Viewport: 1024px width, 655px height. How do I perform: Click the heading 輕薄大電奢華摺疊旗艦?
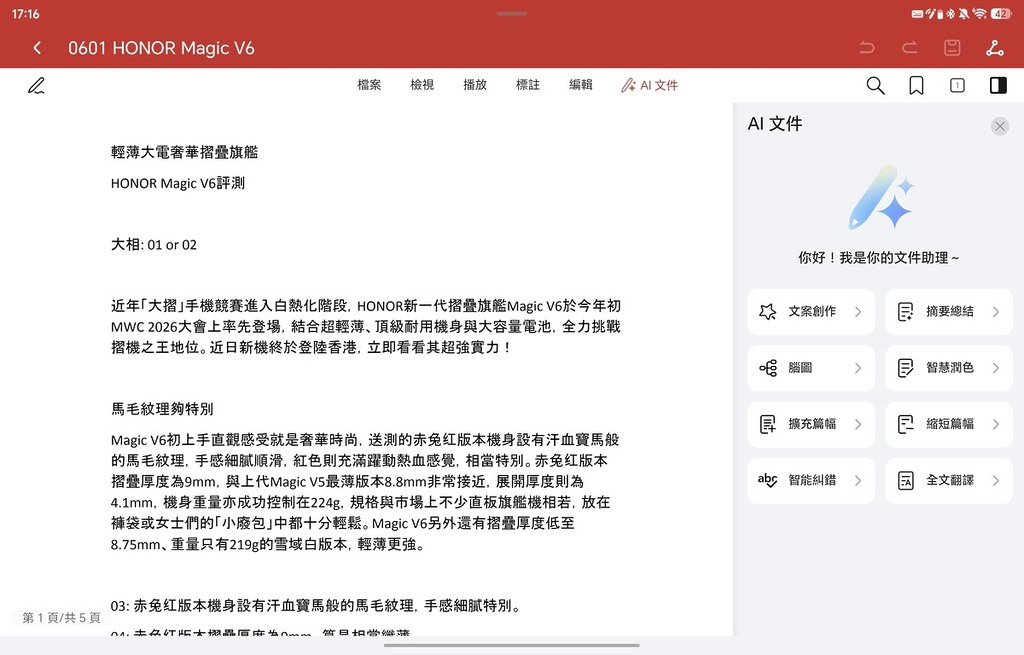point(184,152)
